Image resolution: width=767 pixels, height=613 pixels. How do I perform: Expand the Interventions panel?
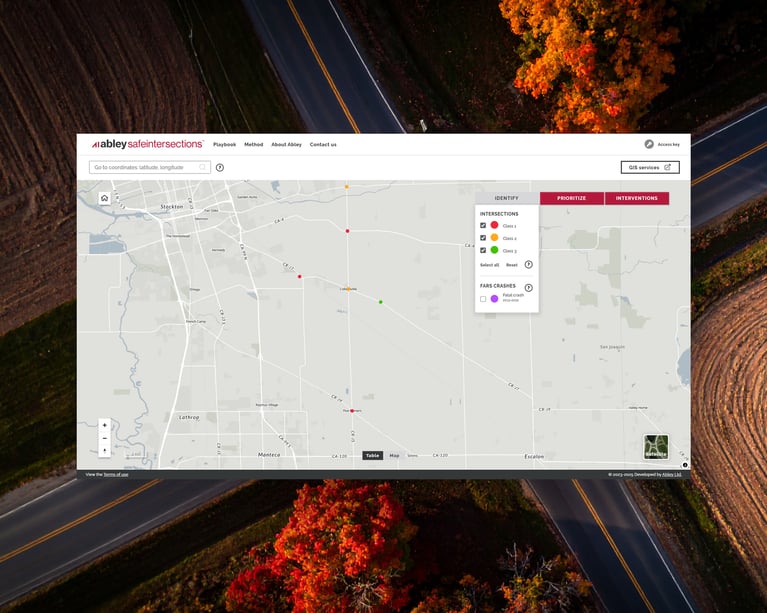coord(637,198)
